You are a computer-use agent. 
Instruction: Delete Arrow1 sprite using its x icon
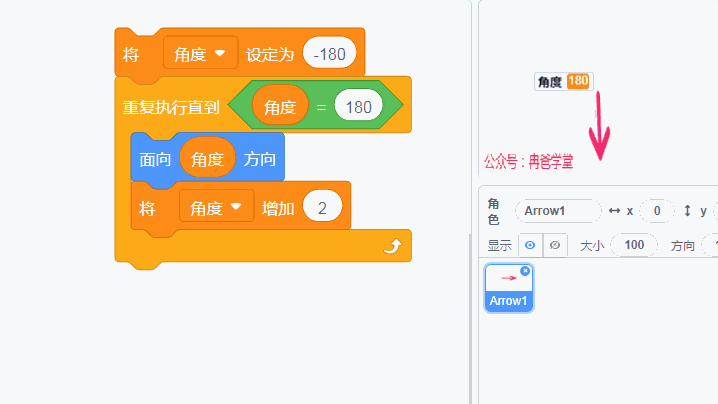pyautogui.click(x=525, y=271)
